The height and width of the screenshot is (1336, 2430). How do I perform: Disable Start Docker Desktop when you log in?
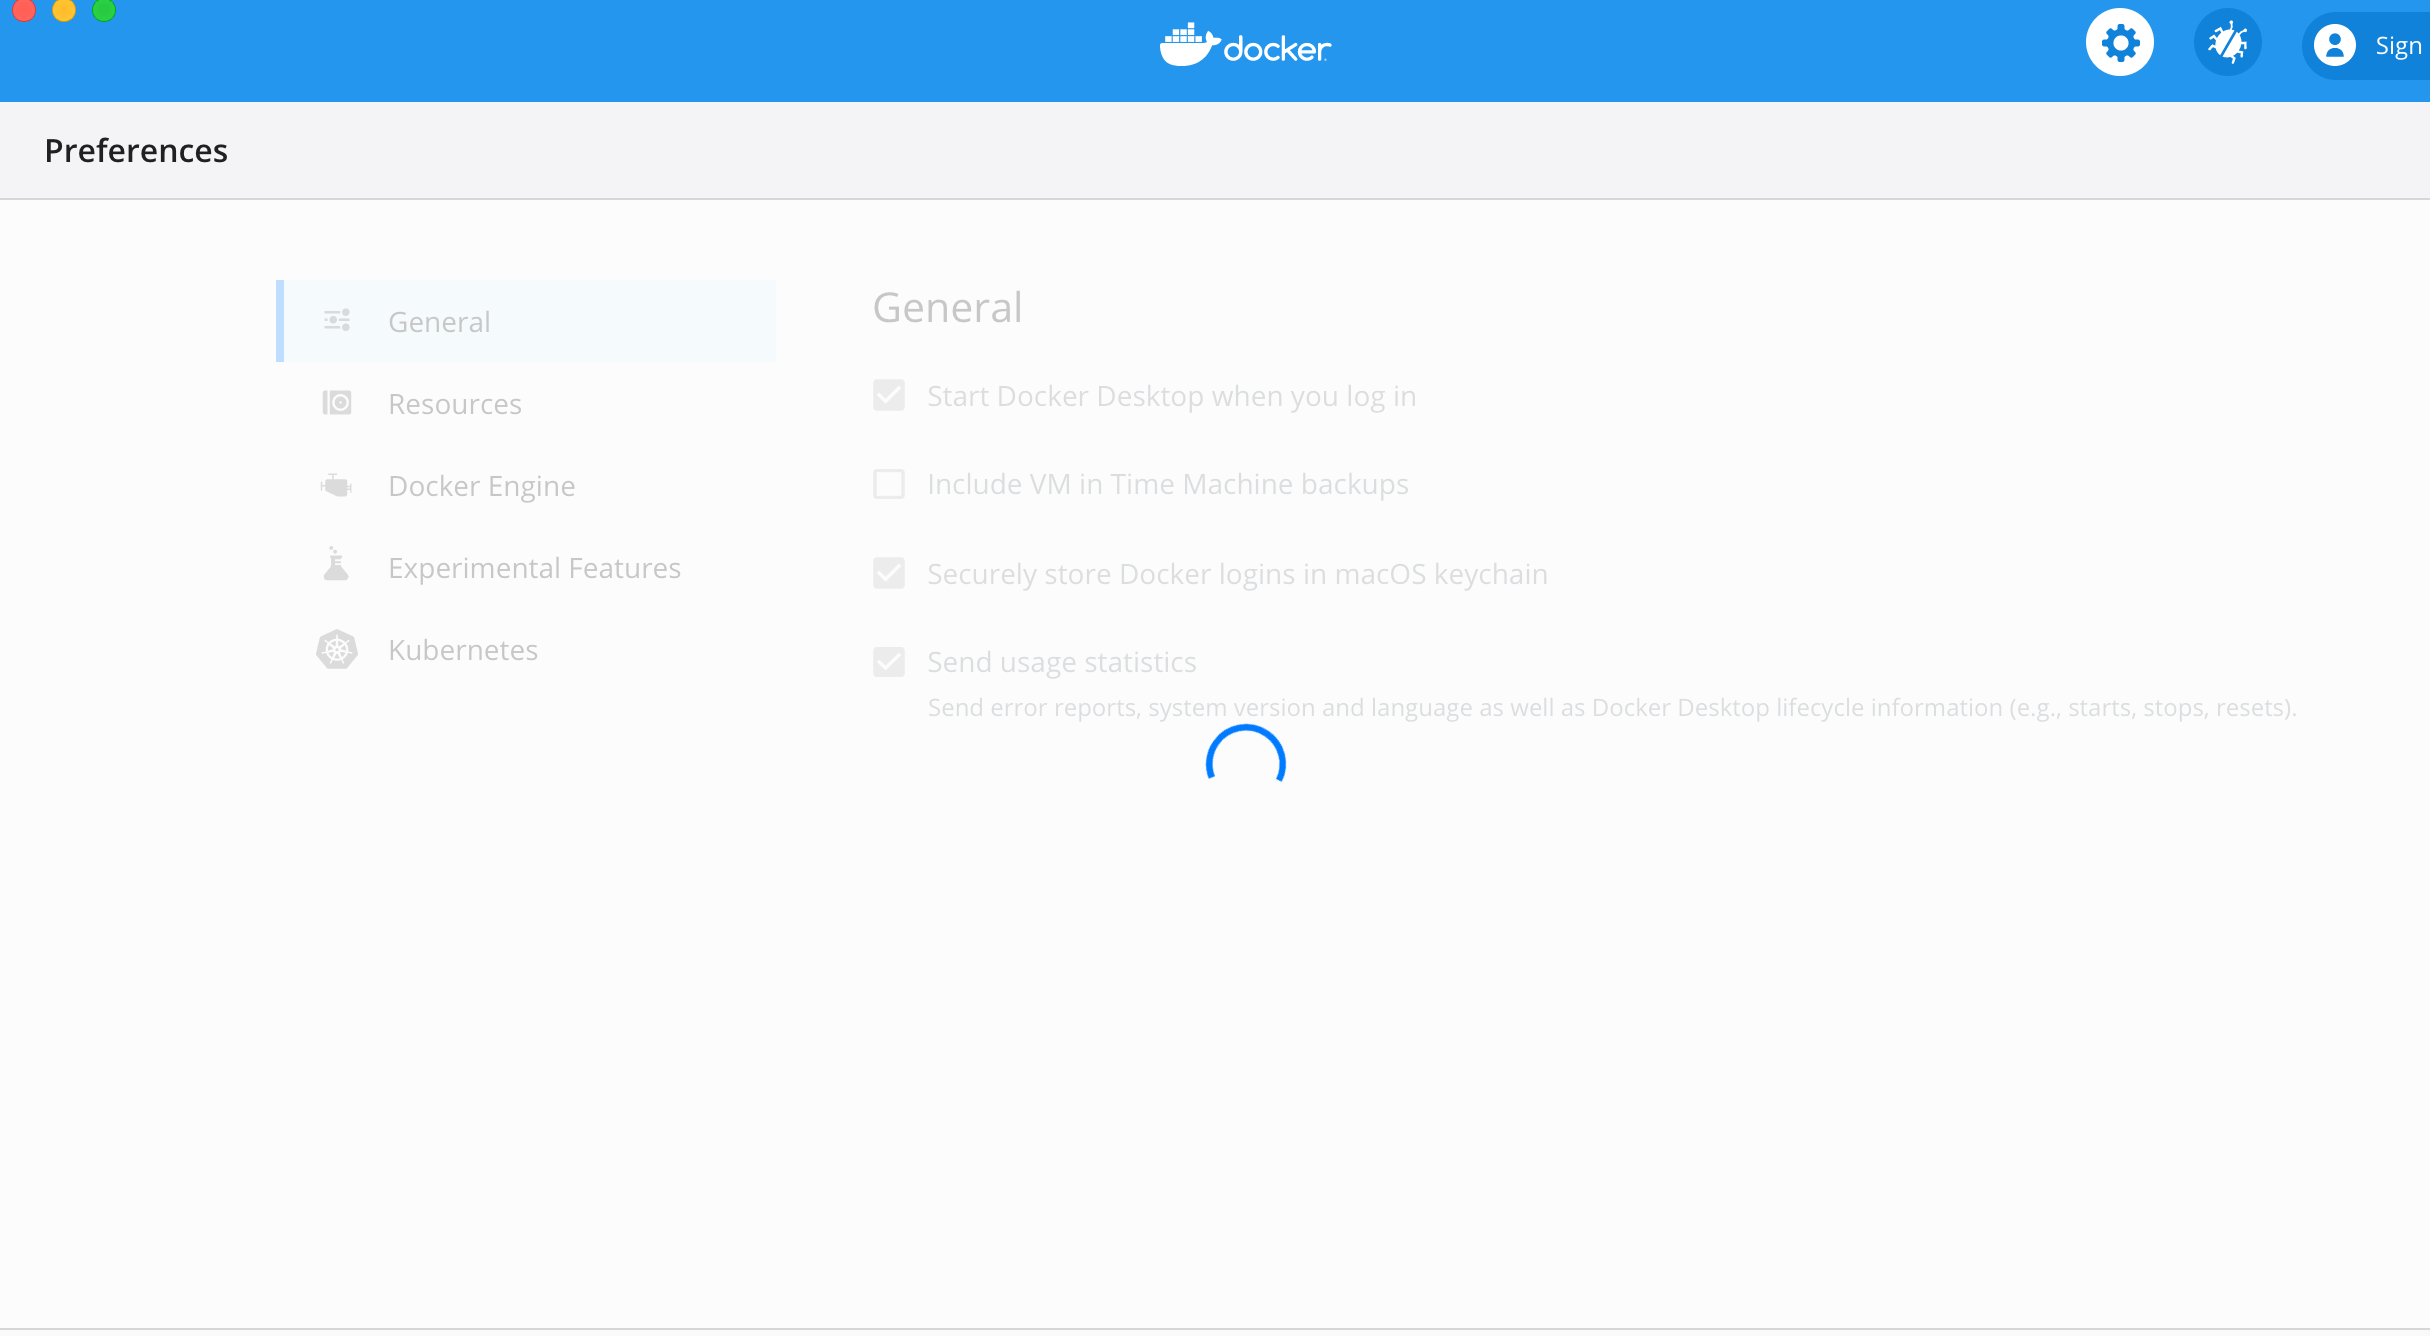889,396
